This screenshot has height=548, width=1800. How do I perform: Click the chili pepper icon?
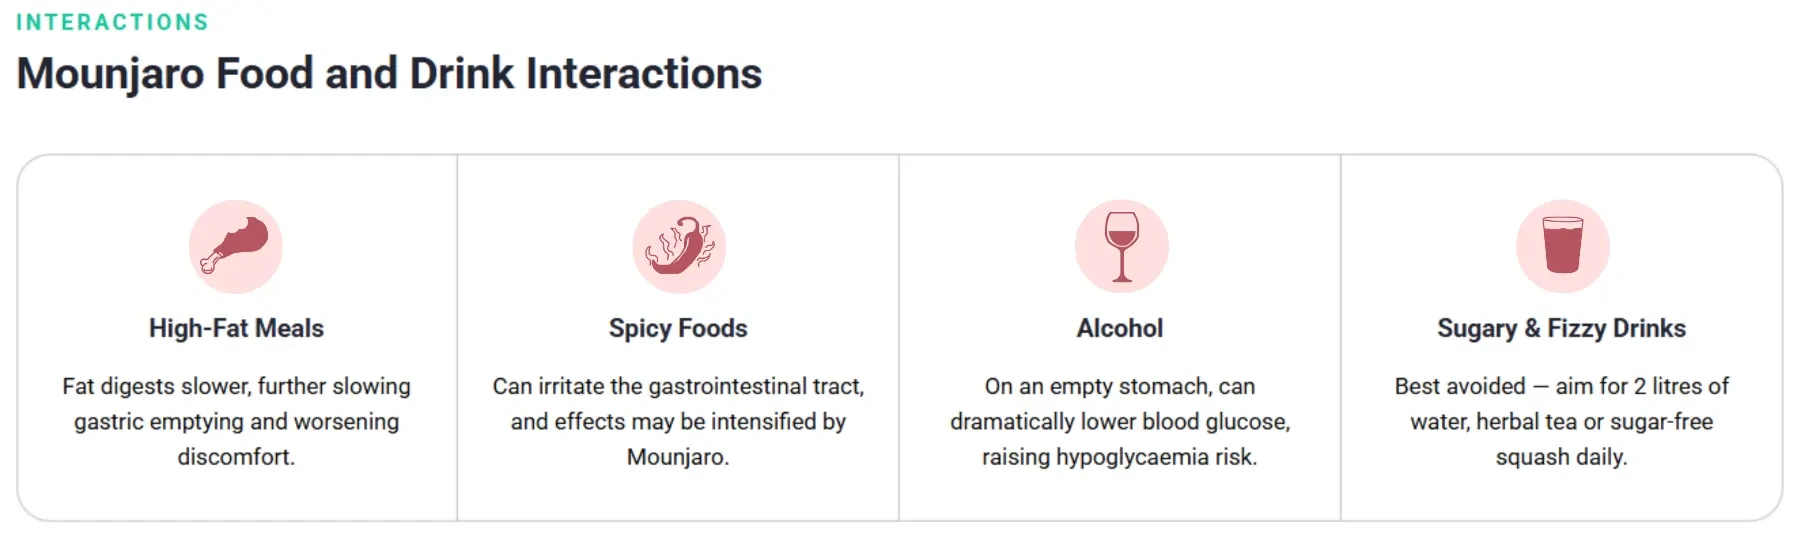click(x=679, y=247)
